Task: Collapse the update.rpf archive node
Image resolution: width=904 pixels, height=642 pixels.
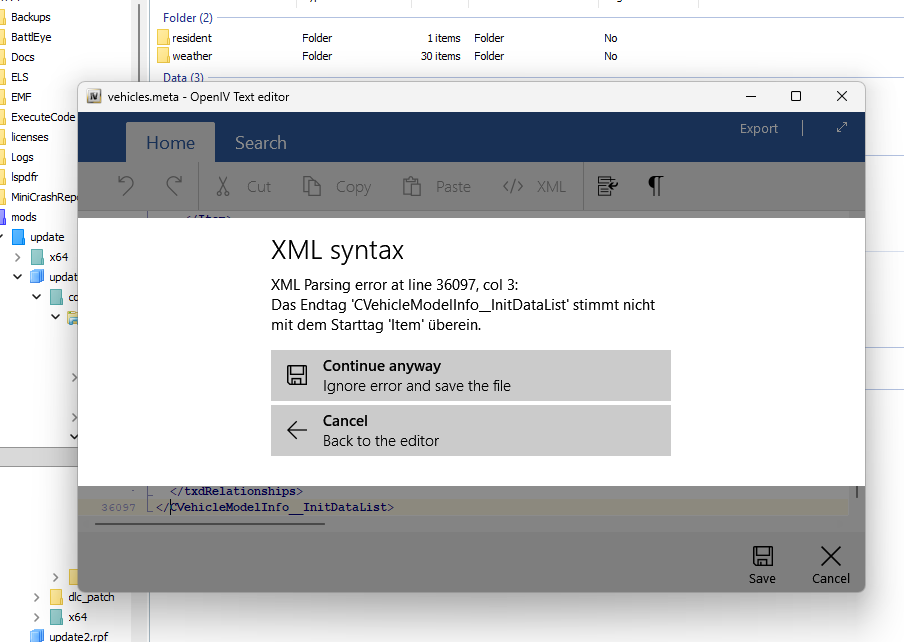Action: (x=17, y=277)
